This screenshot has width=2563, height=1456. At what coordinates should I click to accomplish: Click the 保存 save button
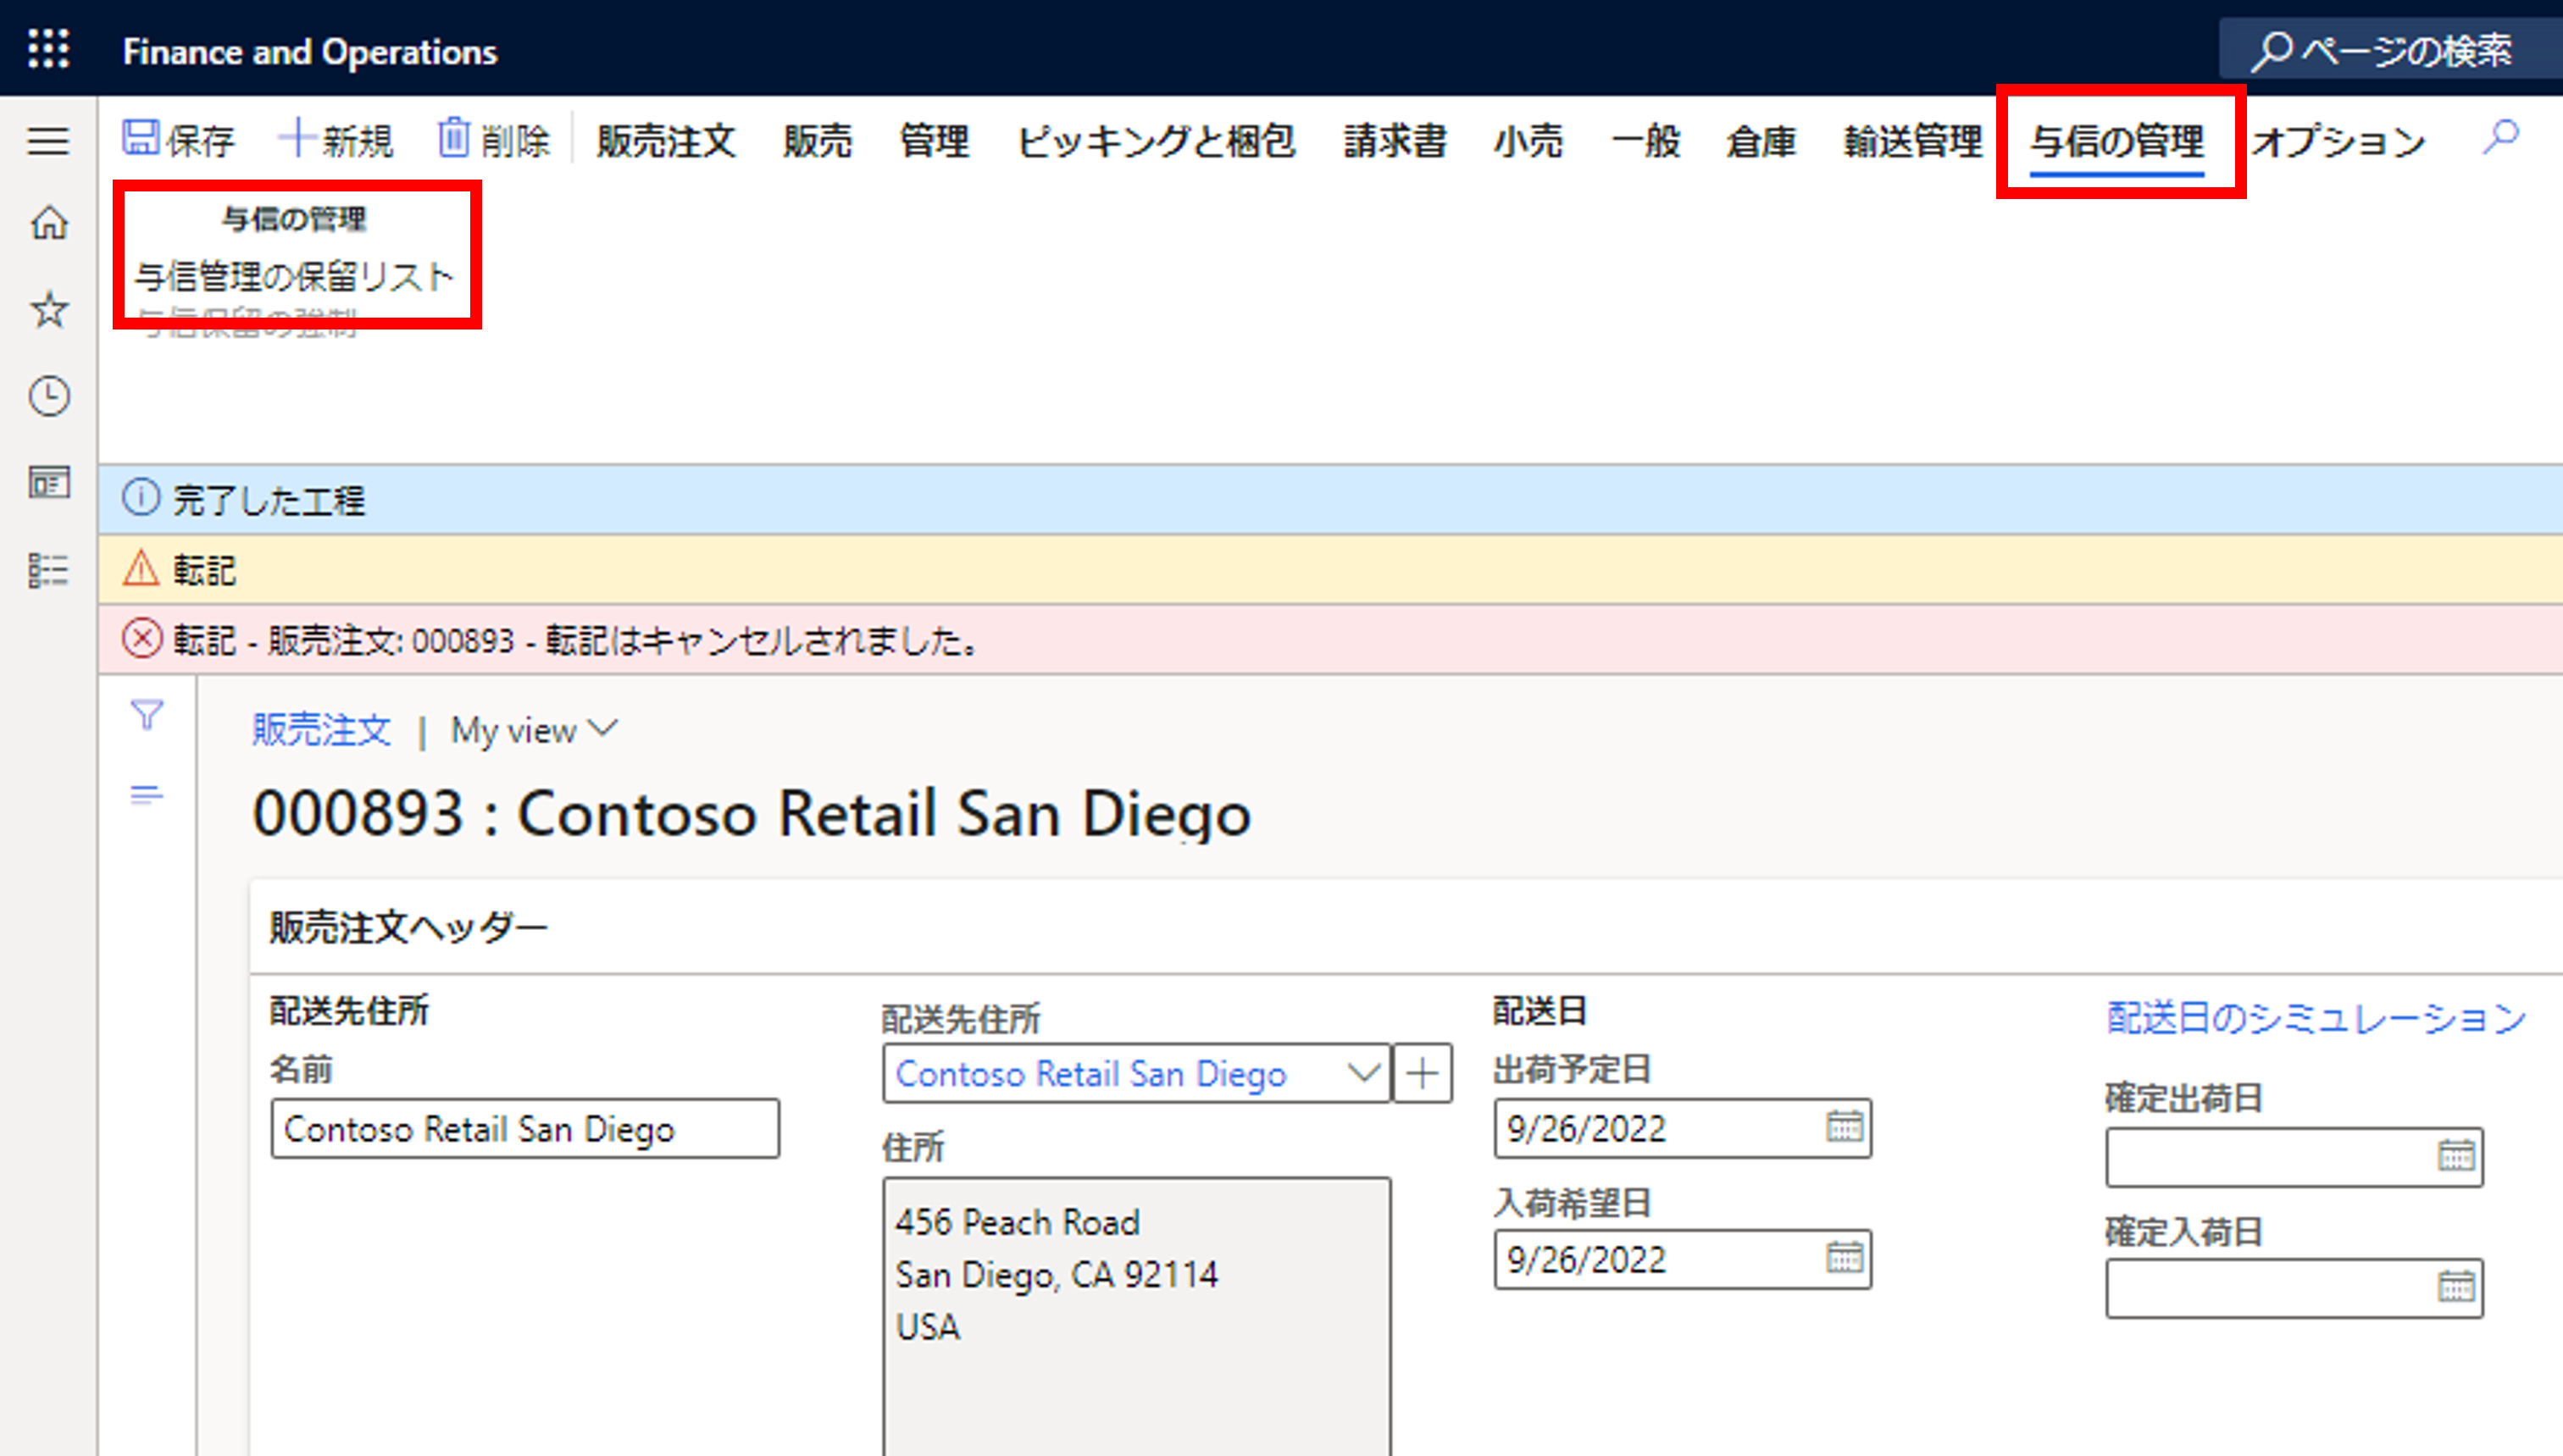pyautogui.click(x=178, y=140)
